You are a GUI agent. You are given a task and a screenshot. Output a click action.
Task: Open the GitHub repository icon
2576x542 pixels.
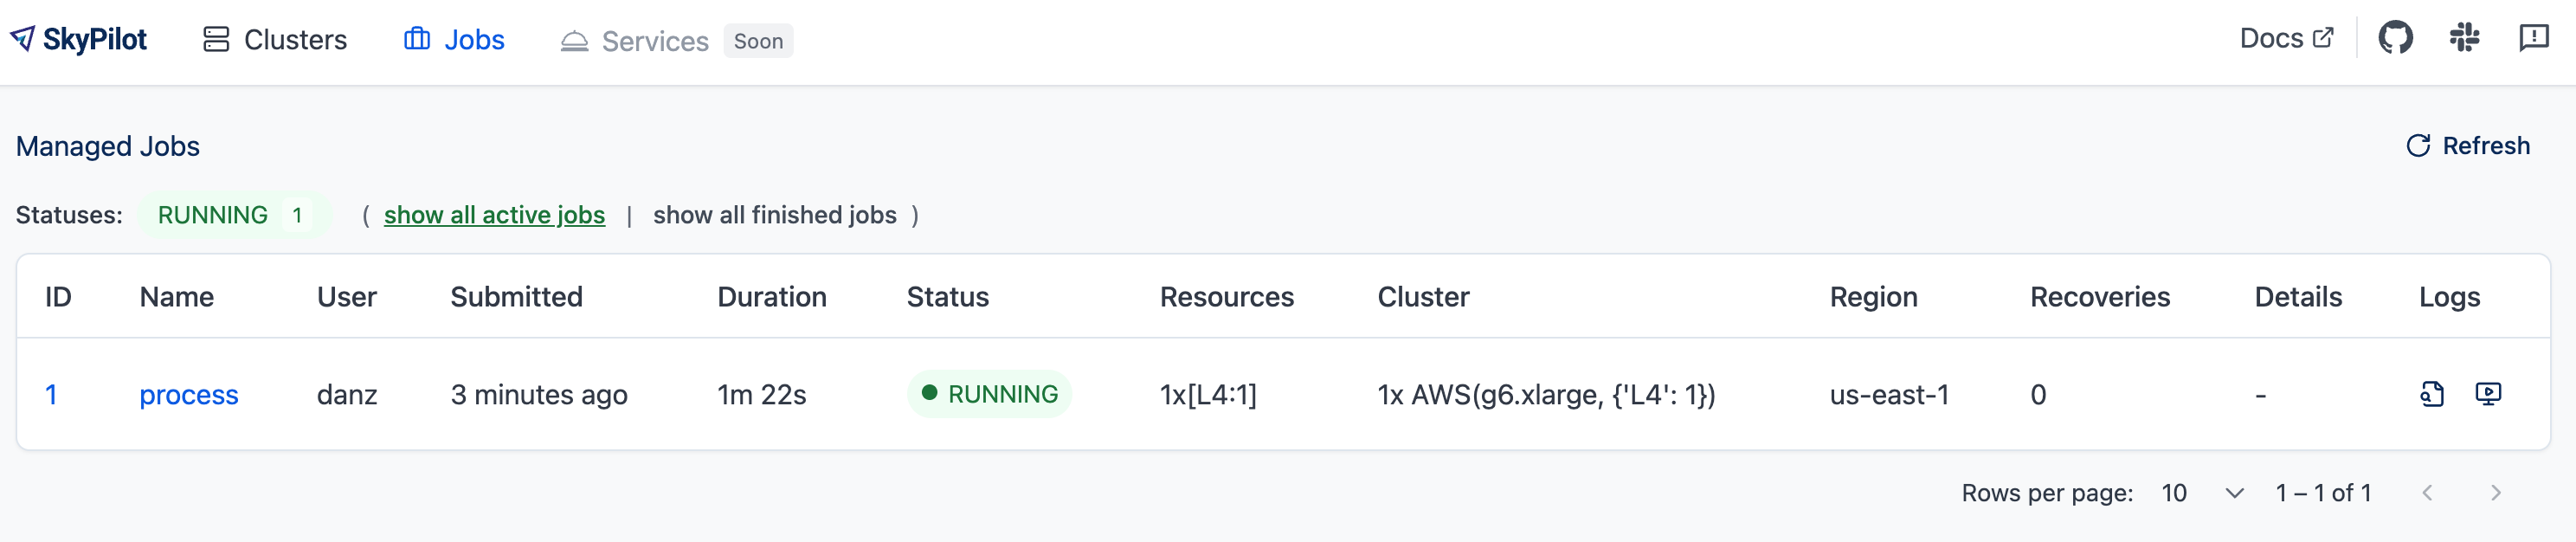point(2395,39)
